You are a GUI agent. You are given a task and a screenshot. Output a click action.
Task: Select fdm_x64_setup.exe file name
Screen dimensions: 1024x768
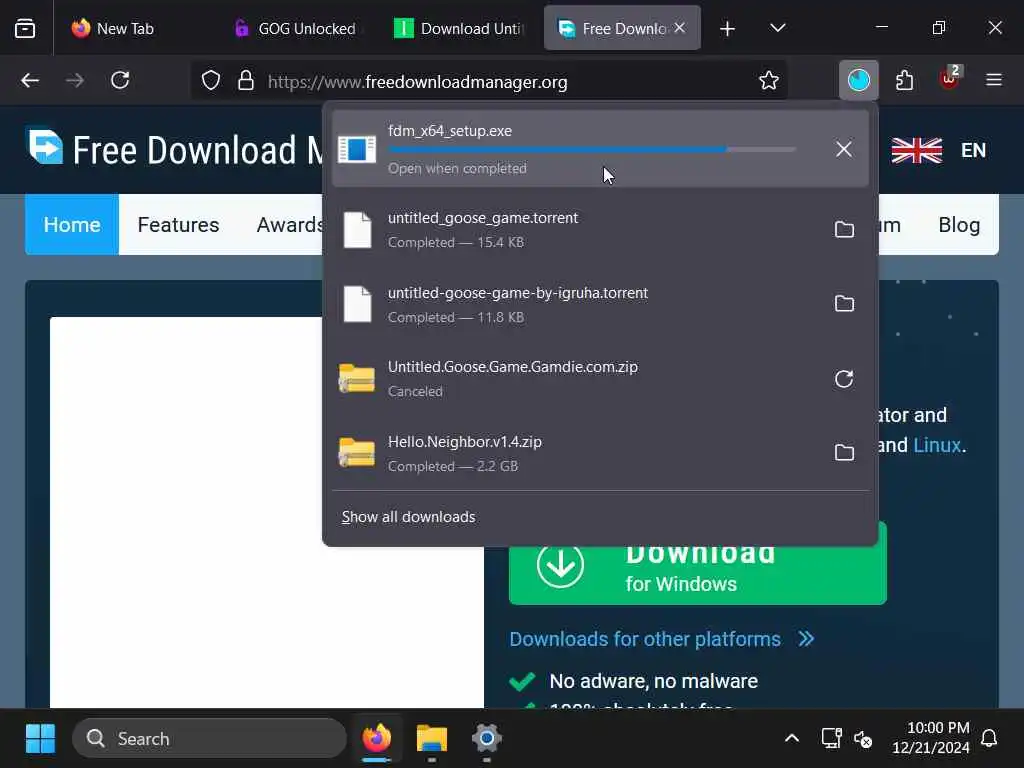pos(450,131)
